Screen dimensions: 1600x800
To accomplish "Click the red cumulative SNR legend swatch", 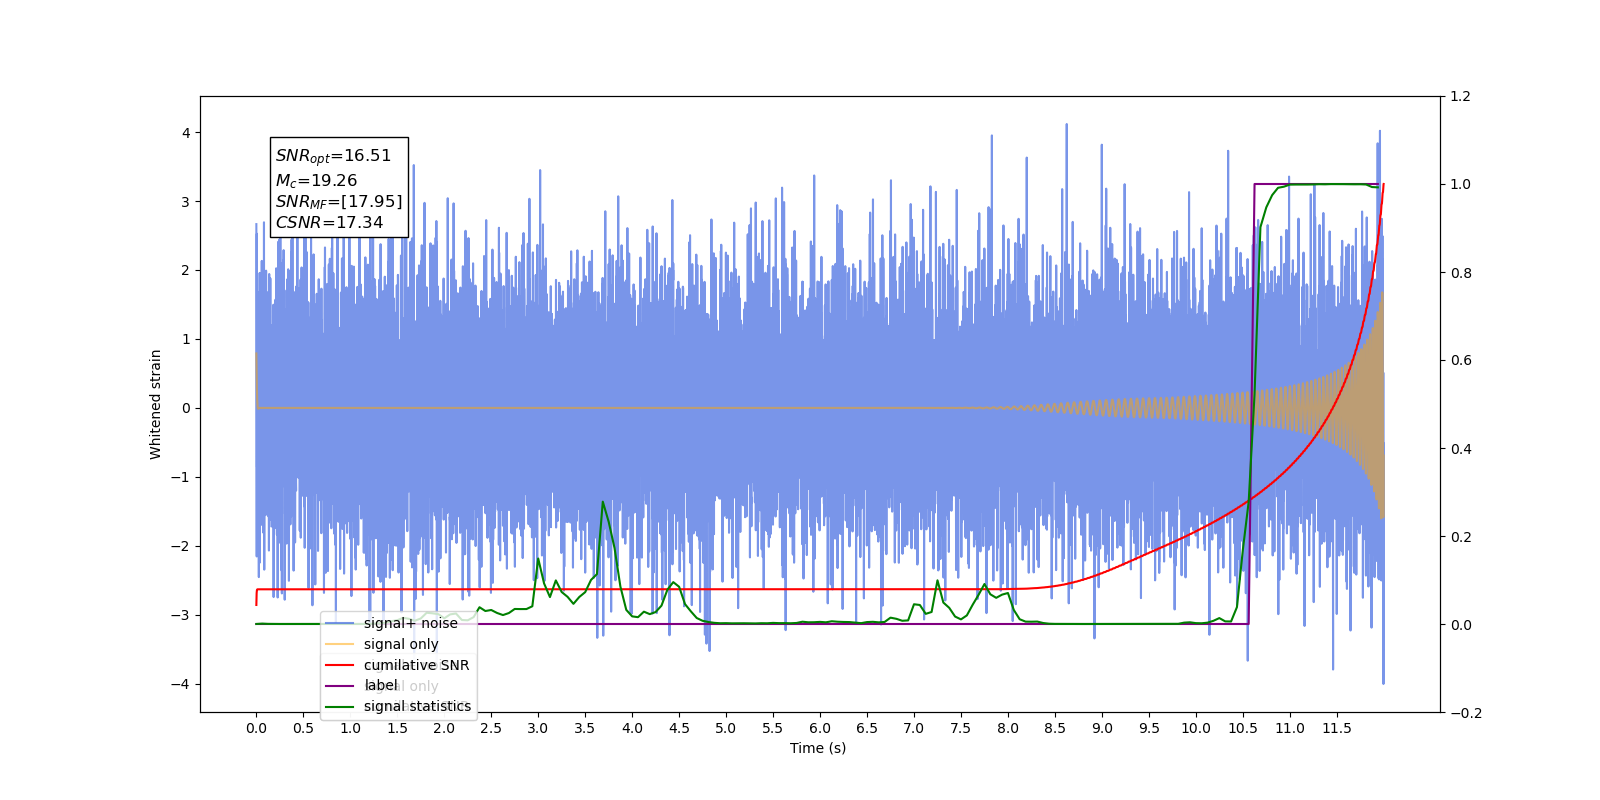I will [x=340, y=665].
